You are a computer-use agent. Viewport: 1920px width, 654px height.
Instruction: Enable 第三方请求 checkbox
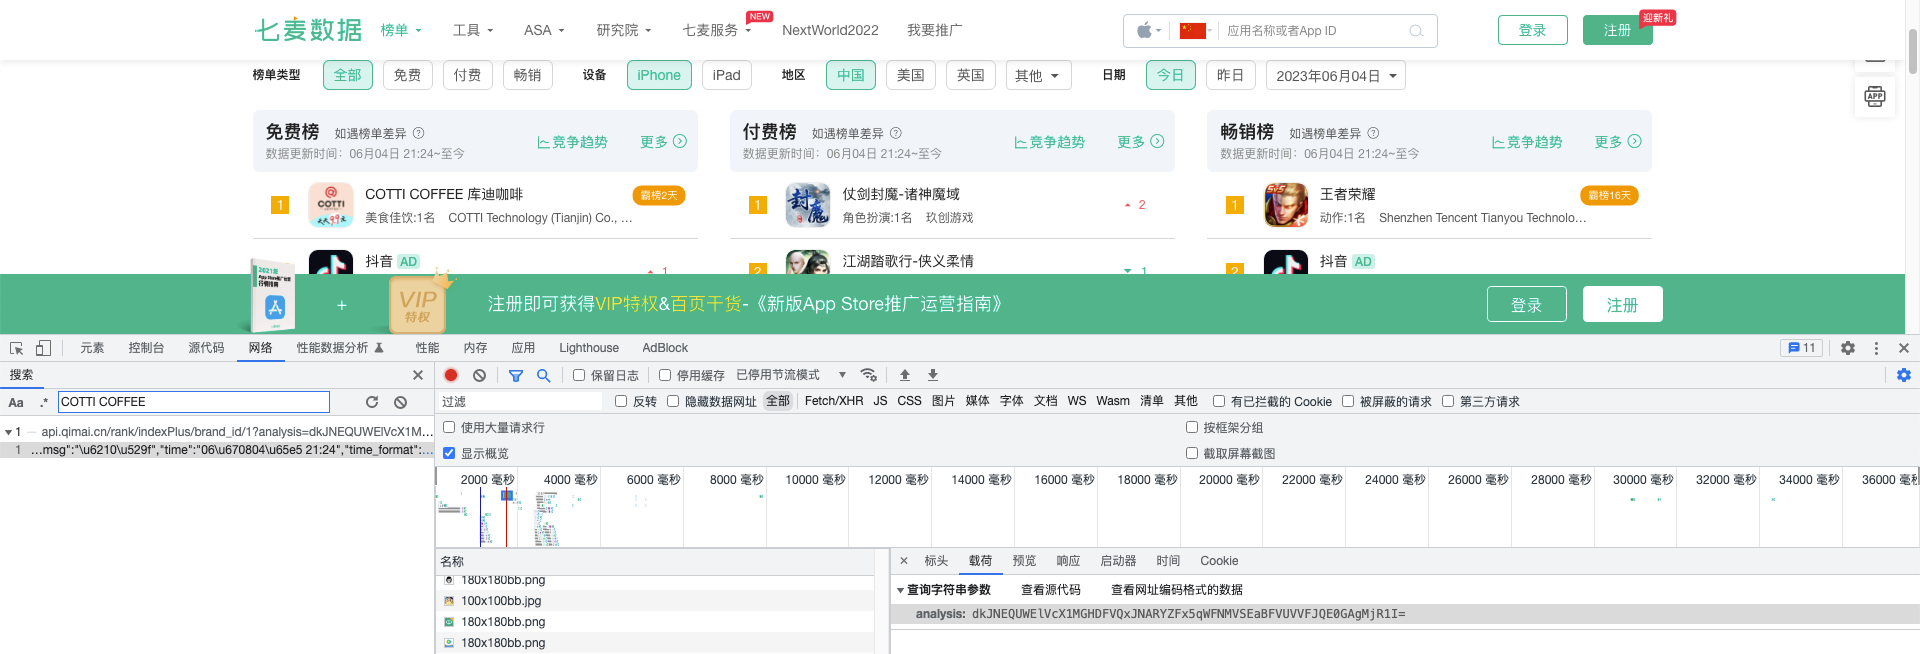coord(1448,401)
